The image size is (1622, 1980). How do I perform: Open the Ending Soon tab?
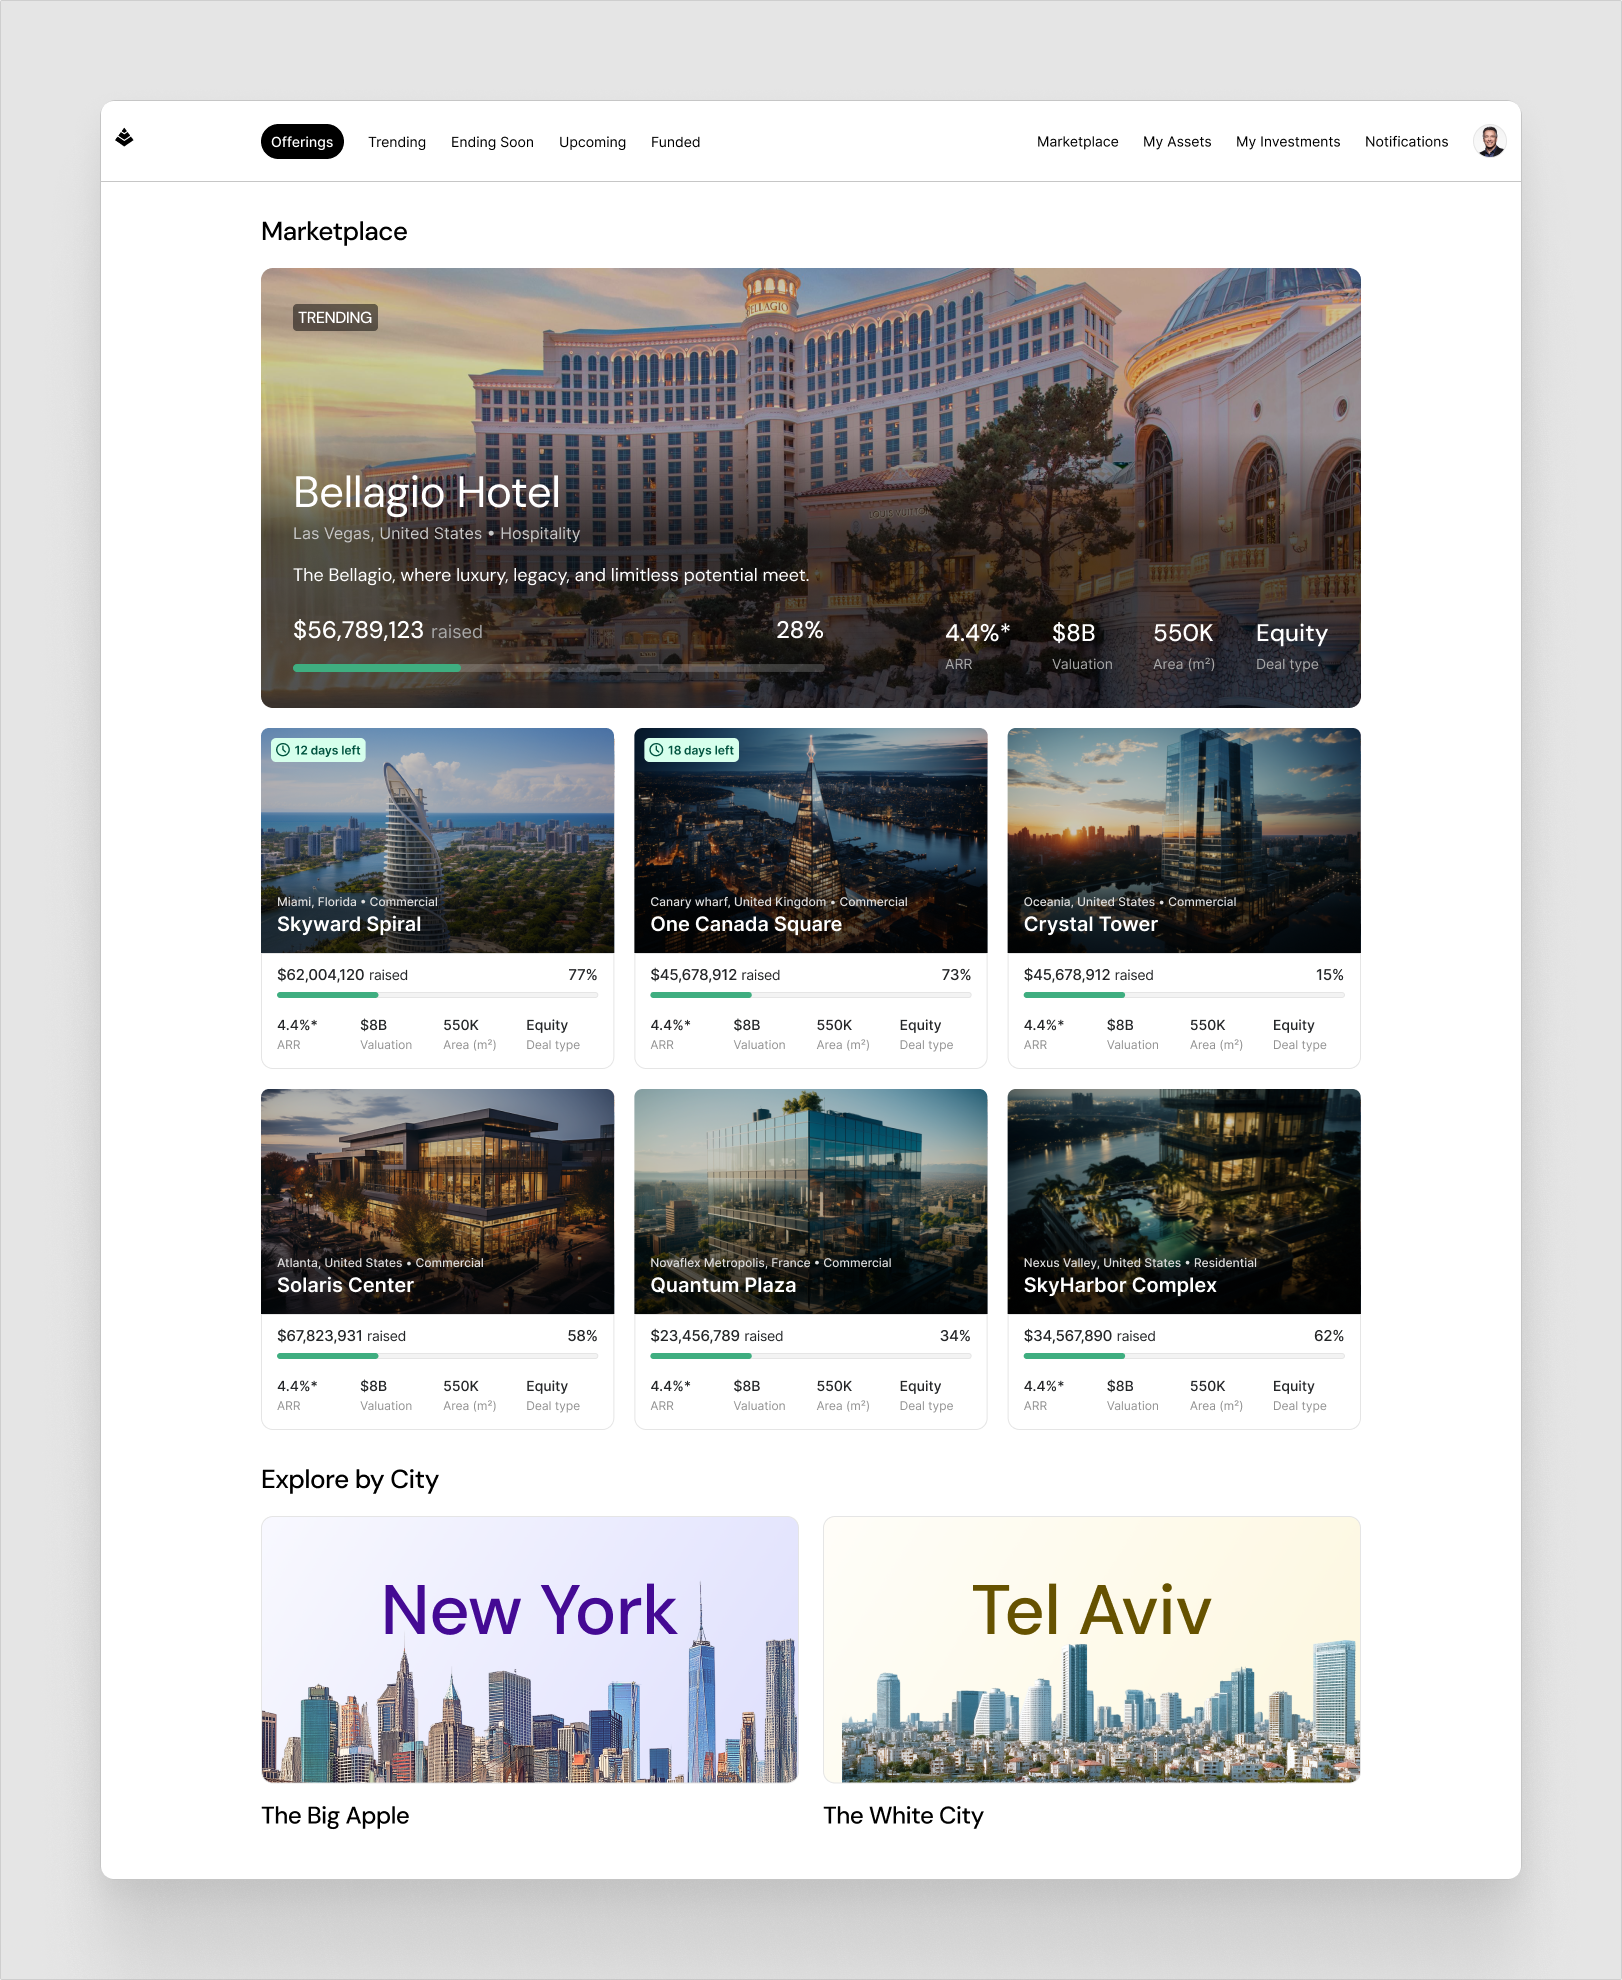[492, 142]
